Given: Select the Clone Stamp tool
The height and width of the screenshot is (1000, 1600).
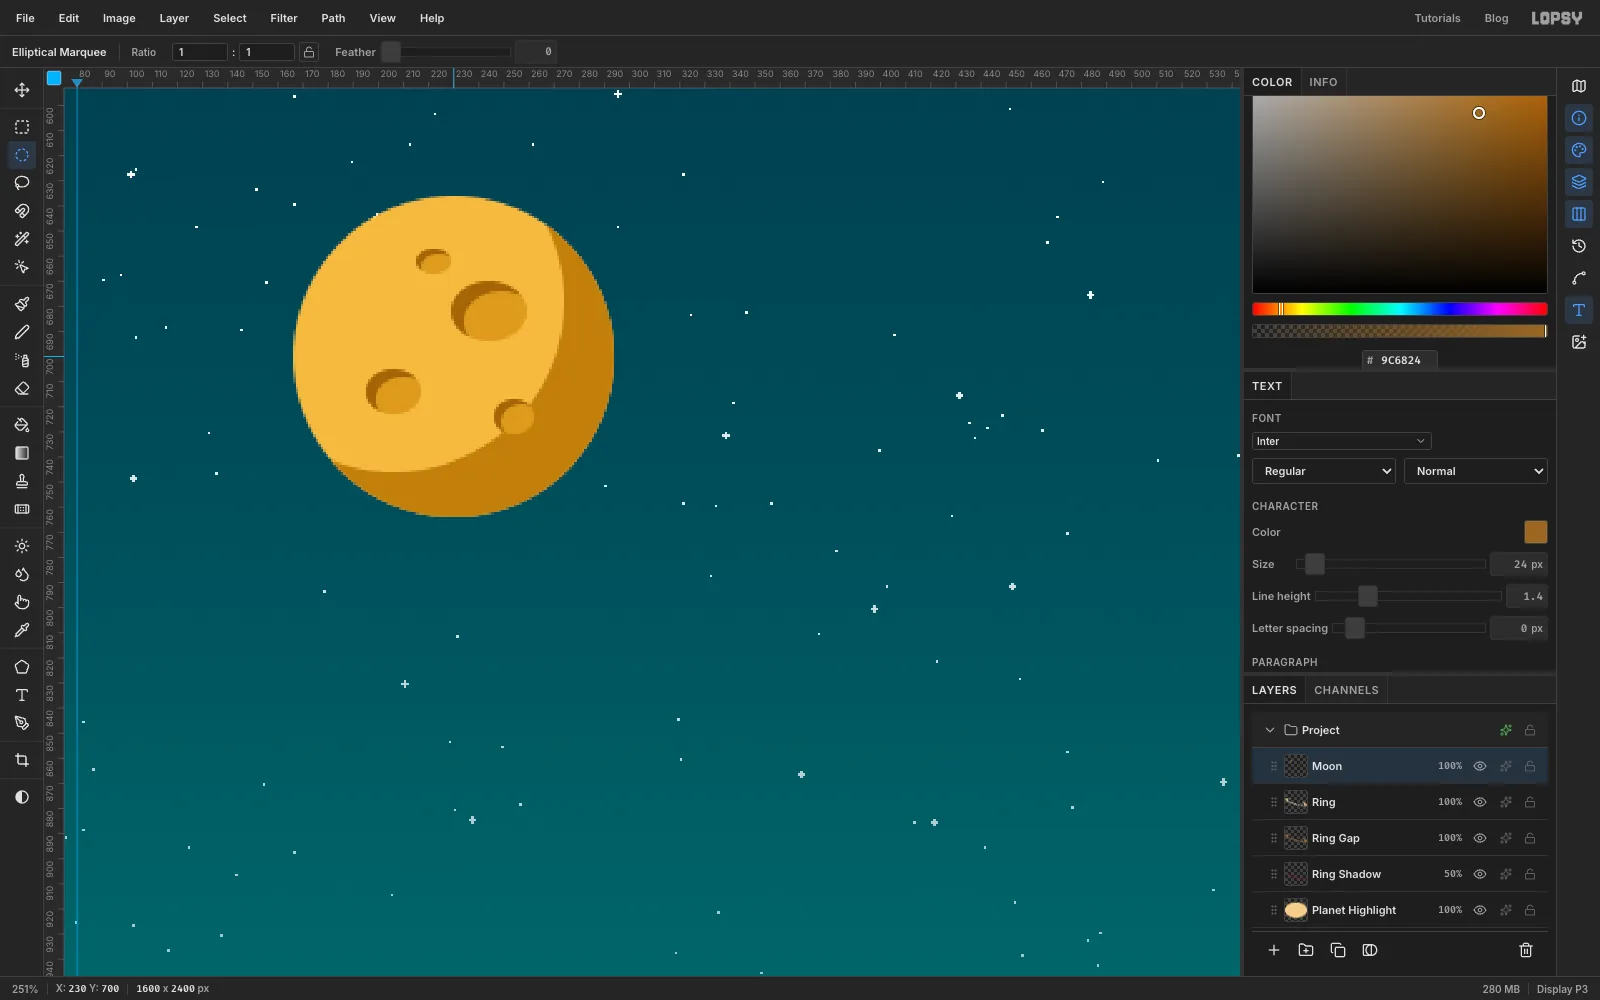Looking at the screenshot, I should (x=22, y=481).
